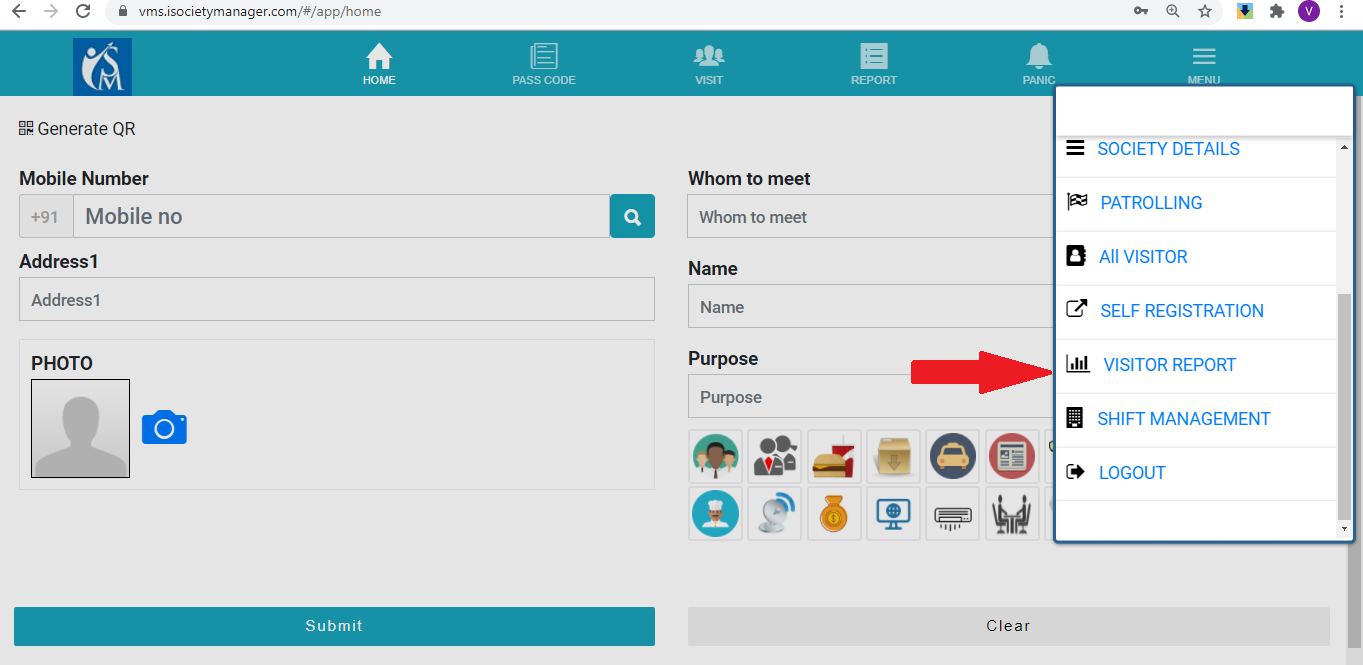Open the Panic bell alert

click(1039, 64)
